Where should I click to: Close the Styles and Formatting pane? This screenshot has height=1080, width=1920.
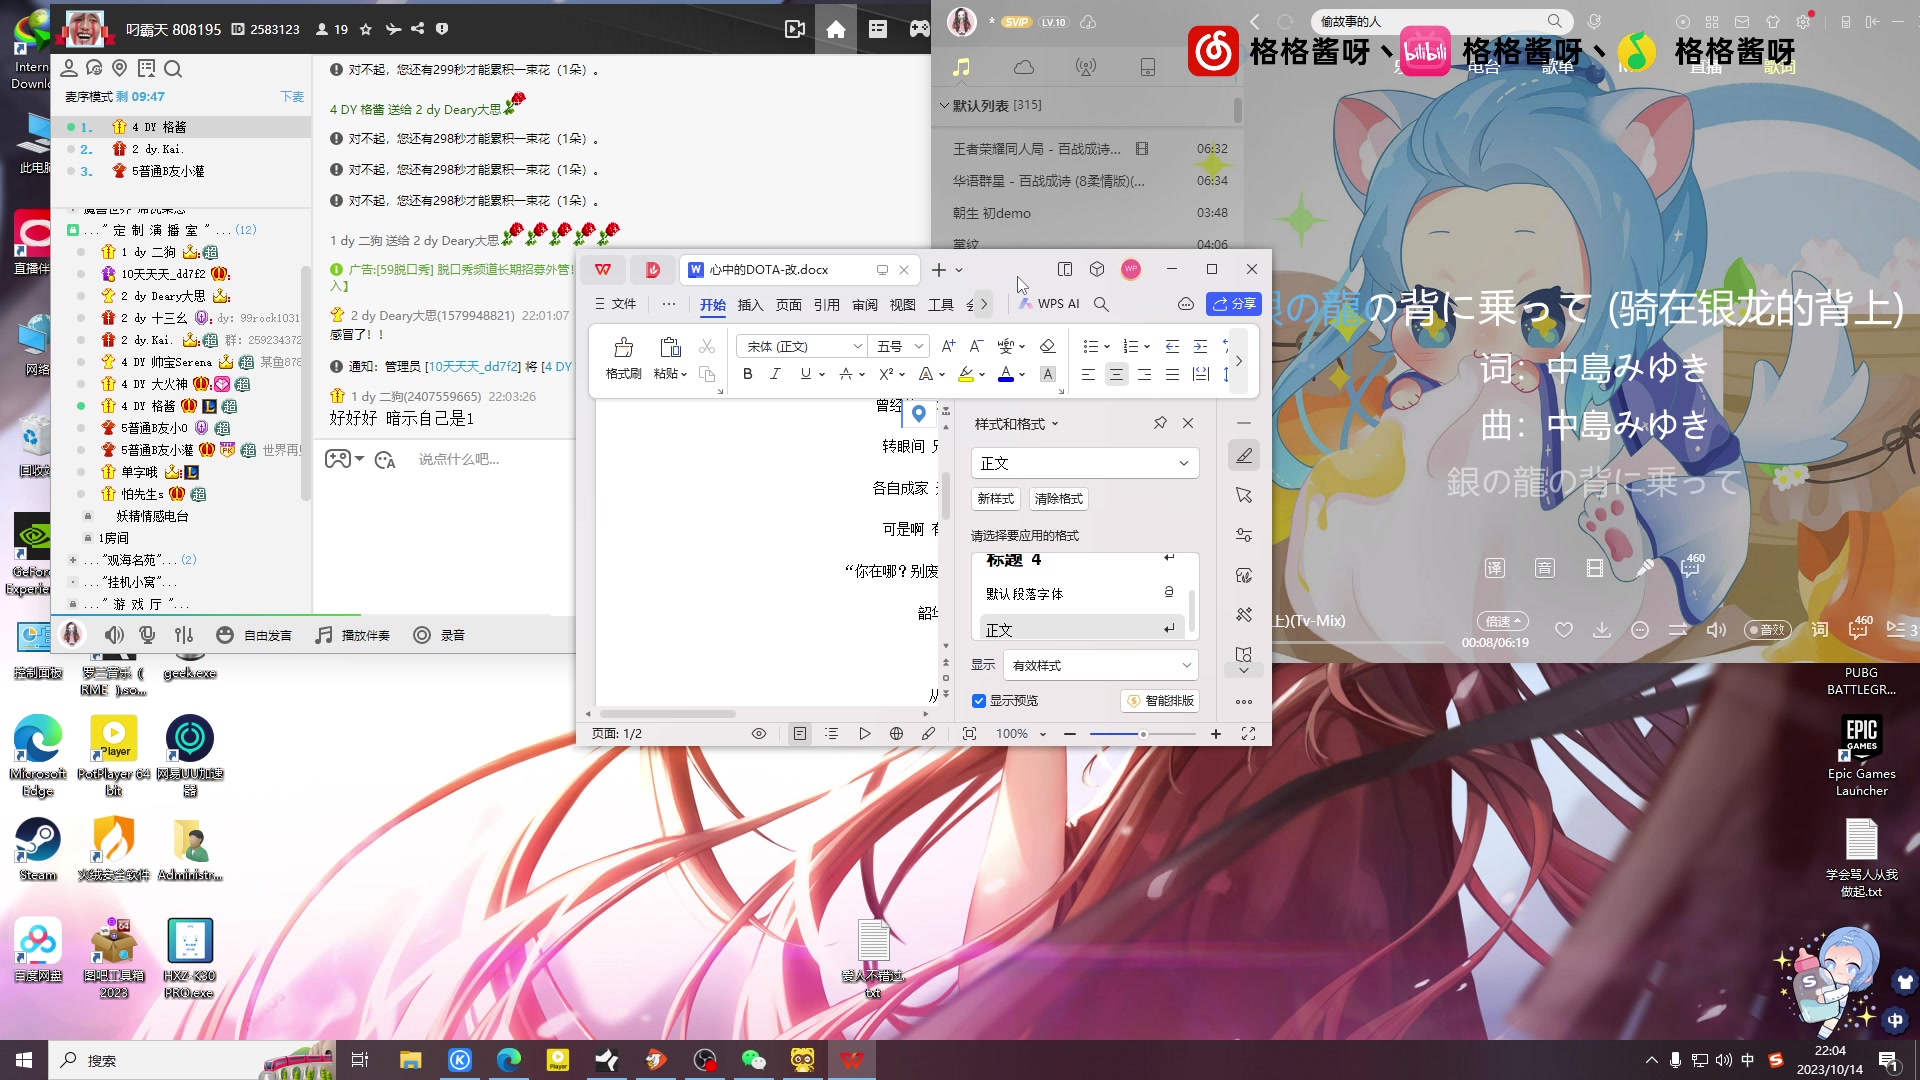[x=1188, y=423]
